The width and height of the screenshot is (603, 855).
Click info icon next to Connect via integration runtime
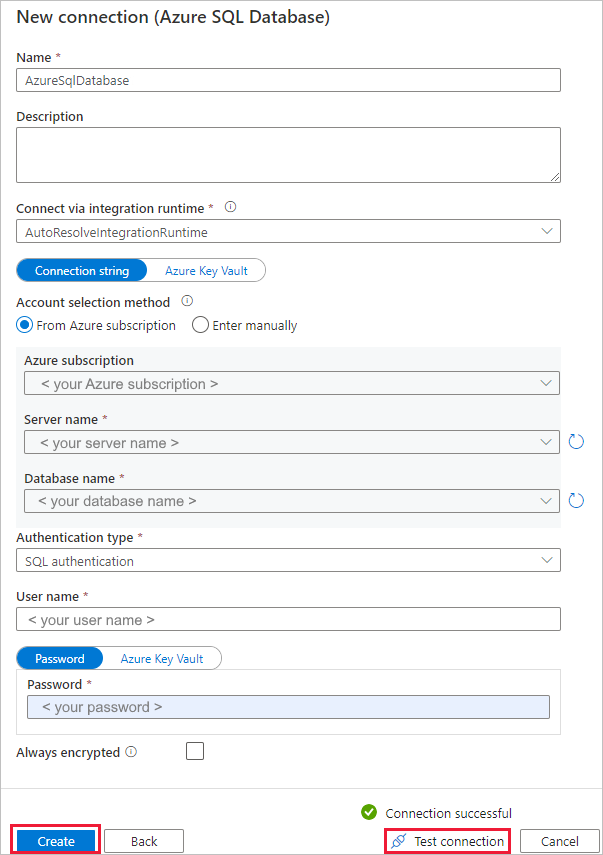(x=230, y=207)
